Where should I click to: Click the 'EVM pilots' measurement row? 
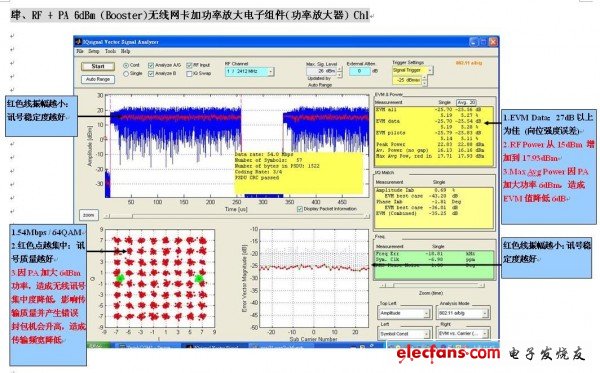[x=429, y=133]
